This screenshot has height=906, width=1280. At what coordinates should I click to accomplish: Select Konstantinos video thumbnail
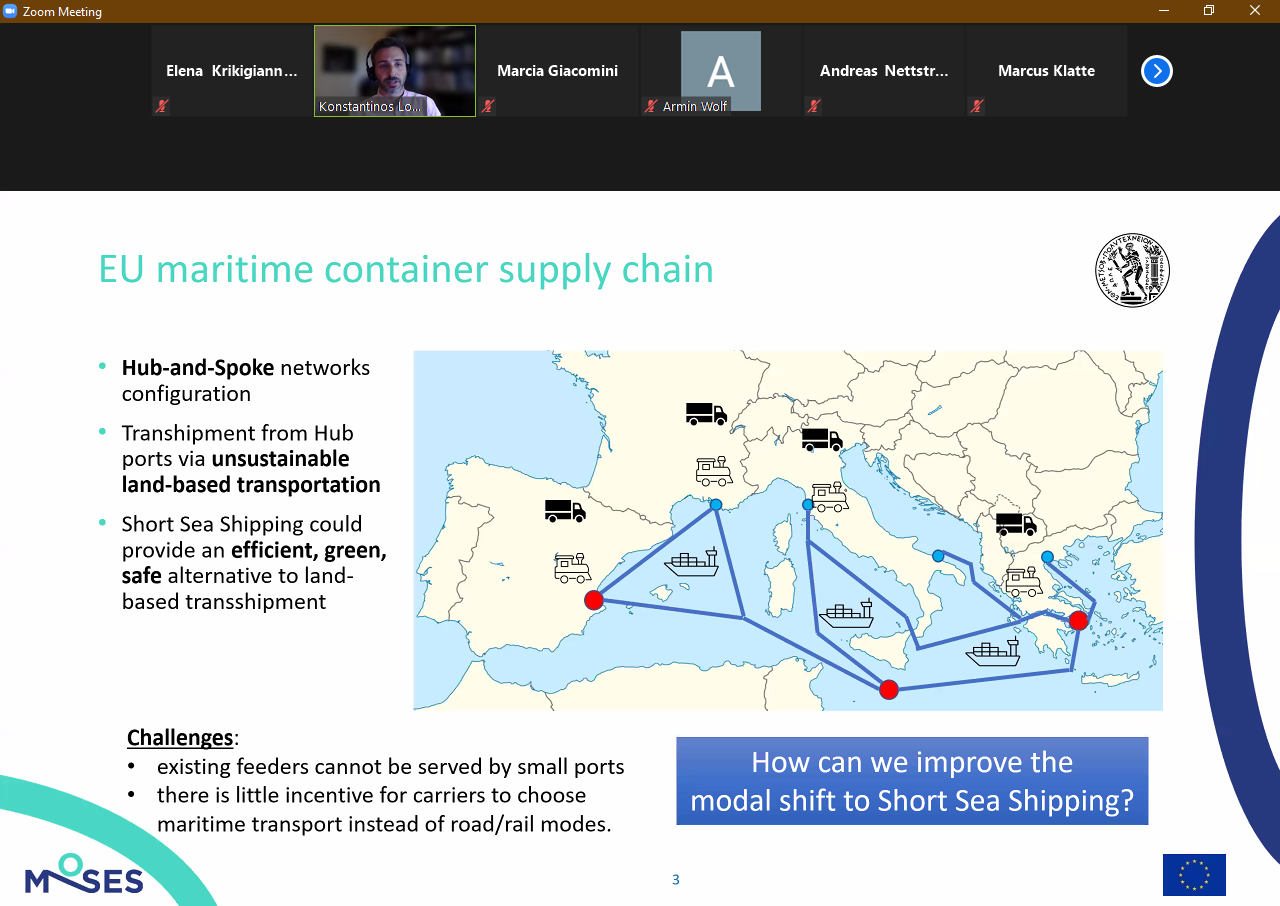coord(395,71)
